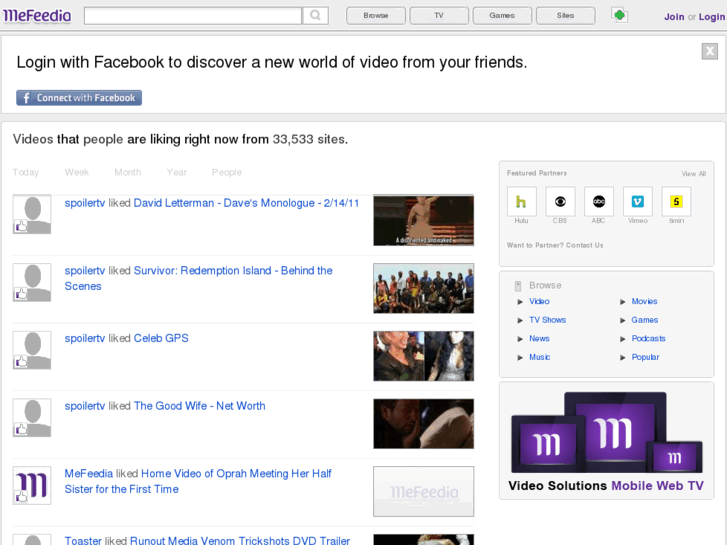
Task: Open the TV menu button
Action: [x=439, y=16]
